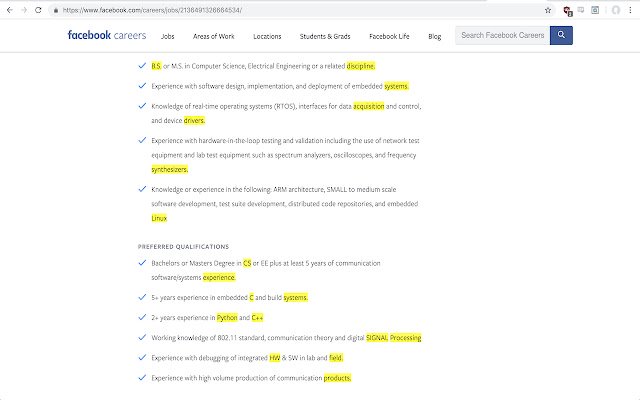This screenshot has width=640, height=400.
Task: Click the highlighted 'CS' in the degree line
Action: coord(247,263)
